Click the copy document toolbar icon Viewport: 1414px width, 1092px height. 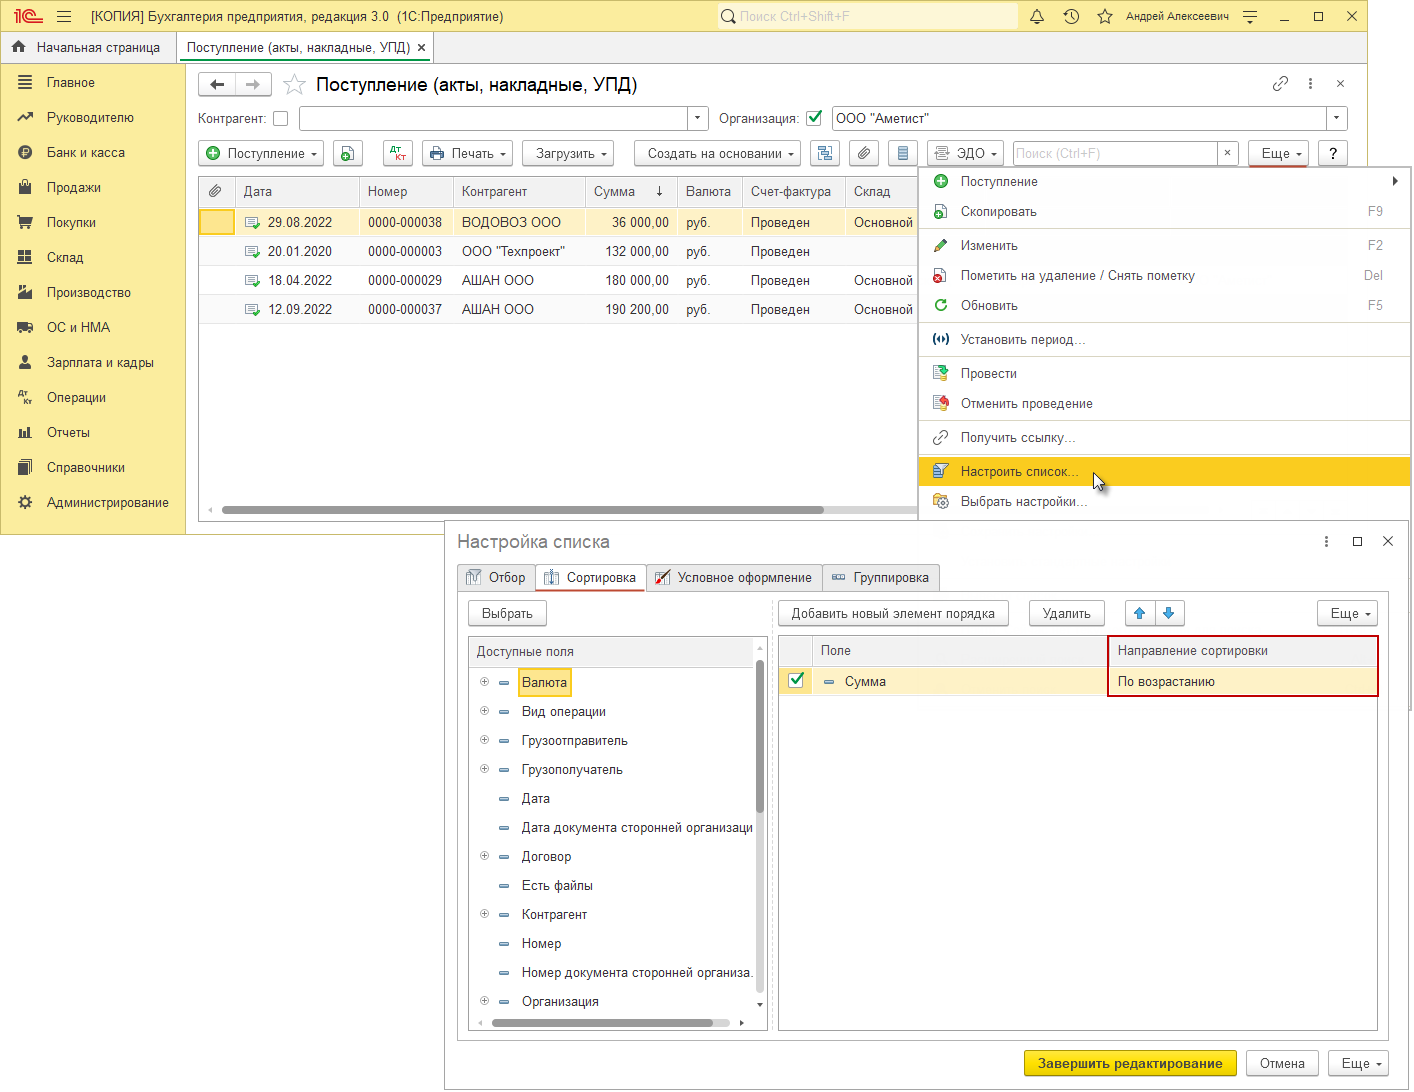click(x=347, y=153)
